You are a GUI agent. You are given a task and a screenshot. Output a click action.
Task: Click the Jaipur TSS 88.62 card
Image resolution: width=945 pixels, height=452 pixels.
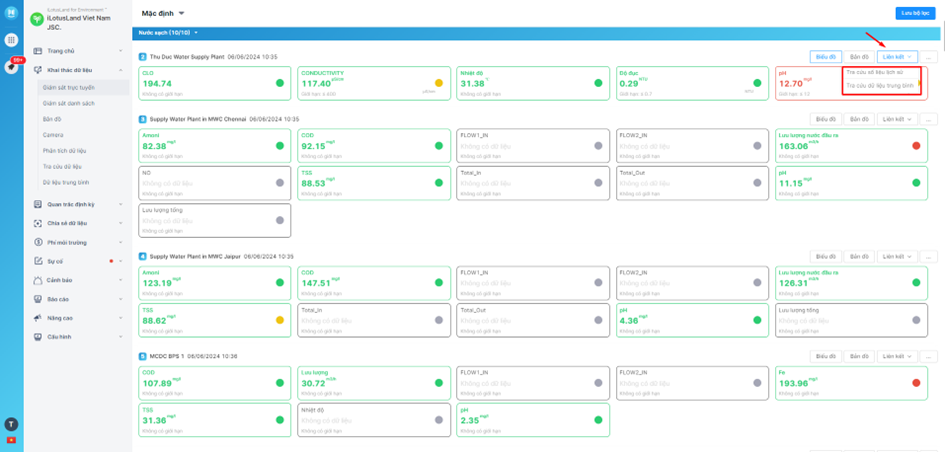coord(215,319)
